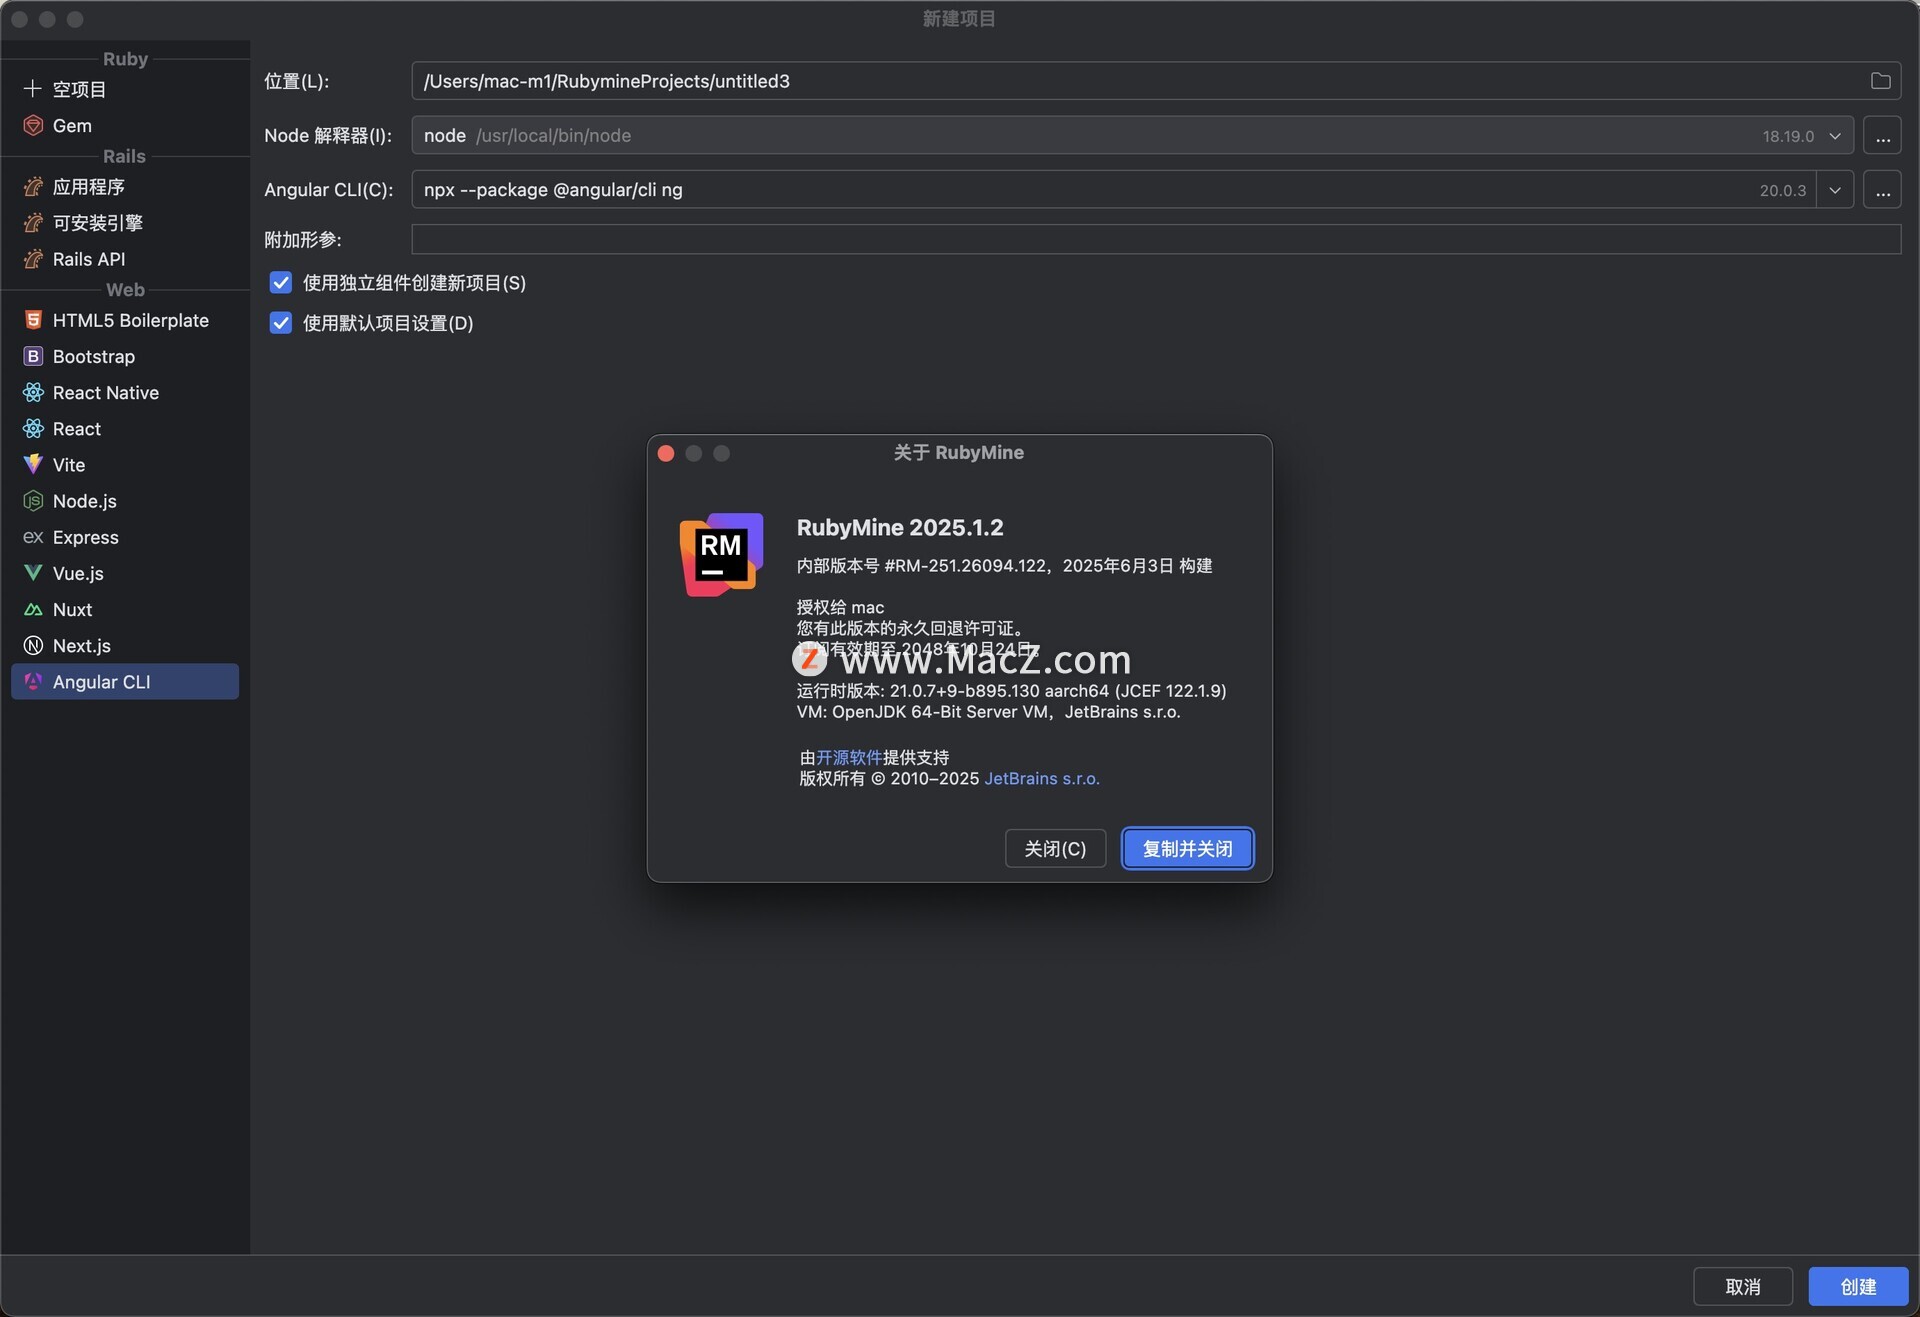Click the folder browse icon in location field

coord(1880,81)
